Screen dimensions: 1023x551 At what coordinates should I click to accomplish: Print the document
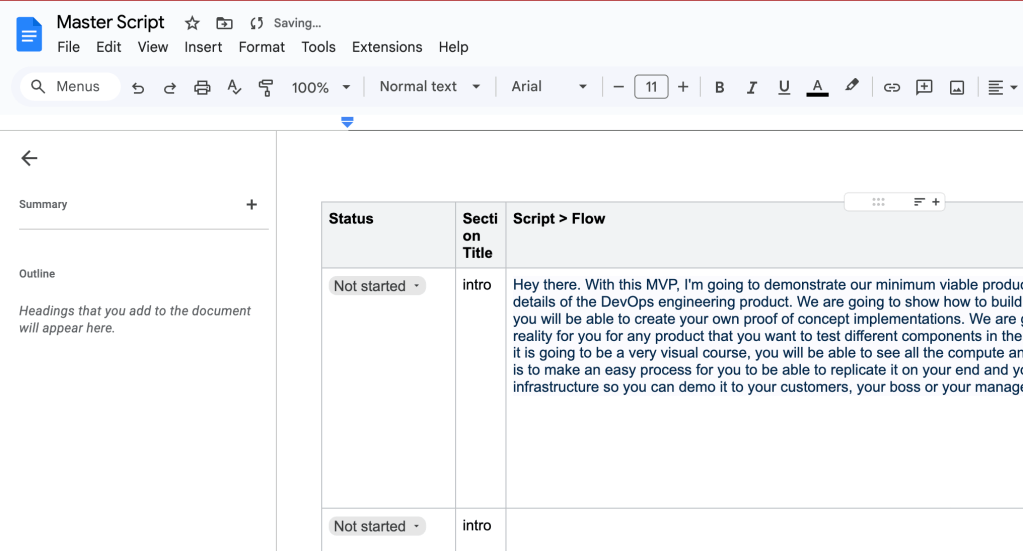click(x=202, y=87)
